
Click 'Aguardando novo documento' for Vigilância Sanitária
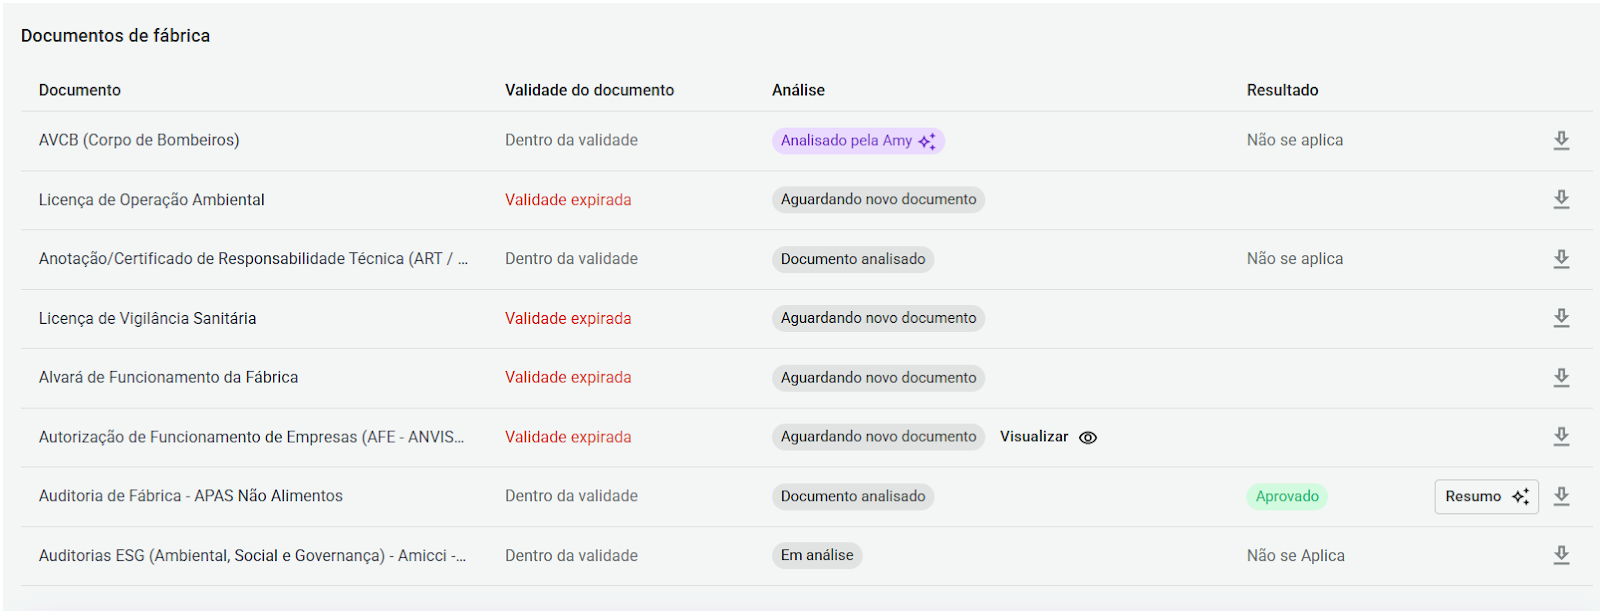coord(878,318)
